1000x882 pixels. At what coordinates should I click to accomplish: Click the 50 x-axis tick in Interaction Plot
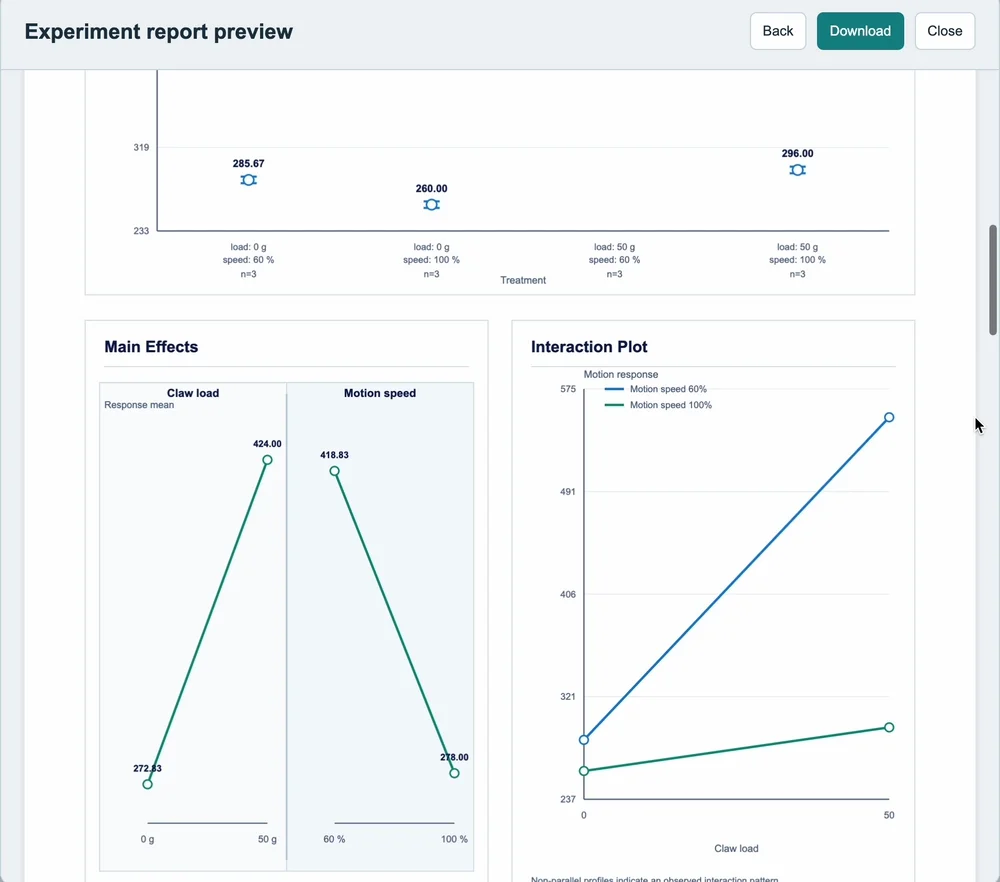click(889, 815)
